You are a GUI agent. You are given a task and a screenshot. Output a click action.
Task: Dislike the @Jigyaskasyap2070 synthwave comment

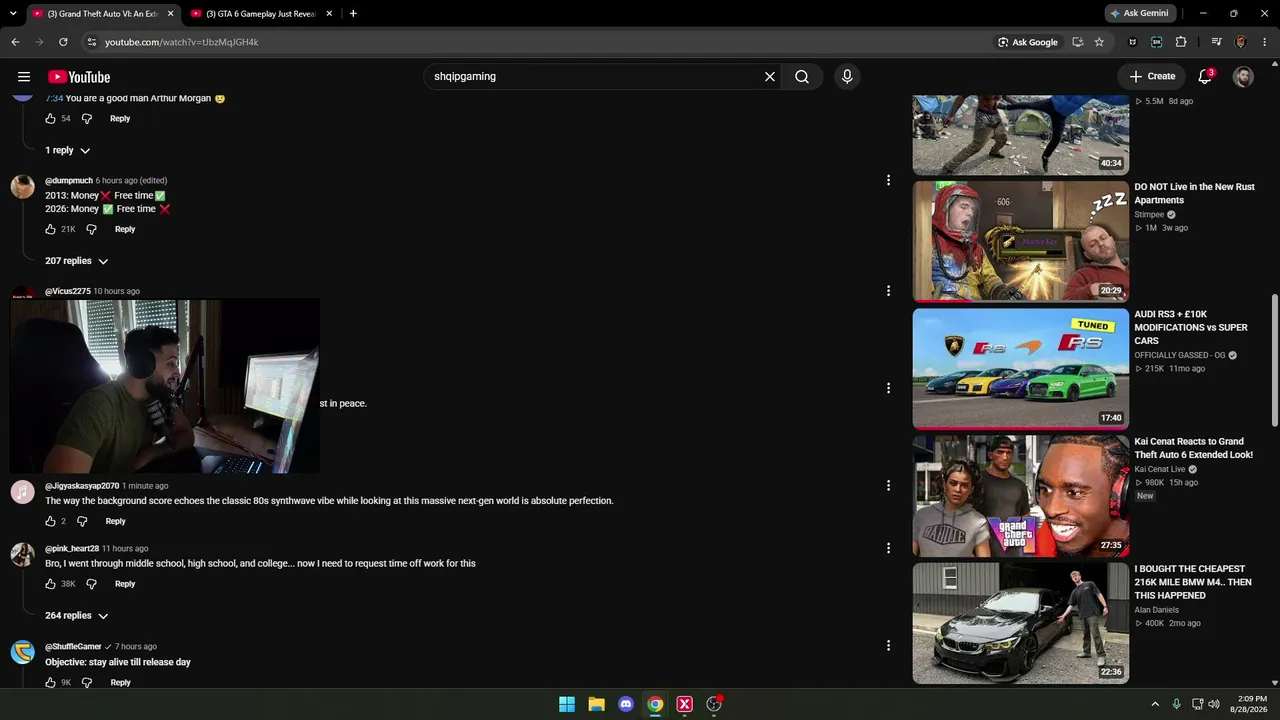[82, 521]
